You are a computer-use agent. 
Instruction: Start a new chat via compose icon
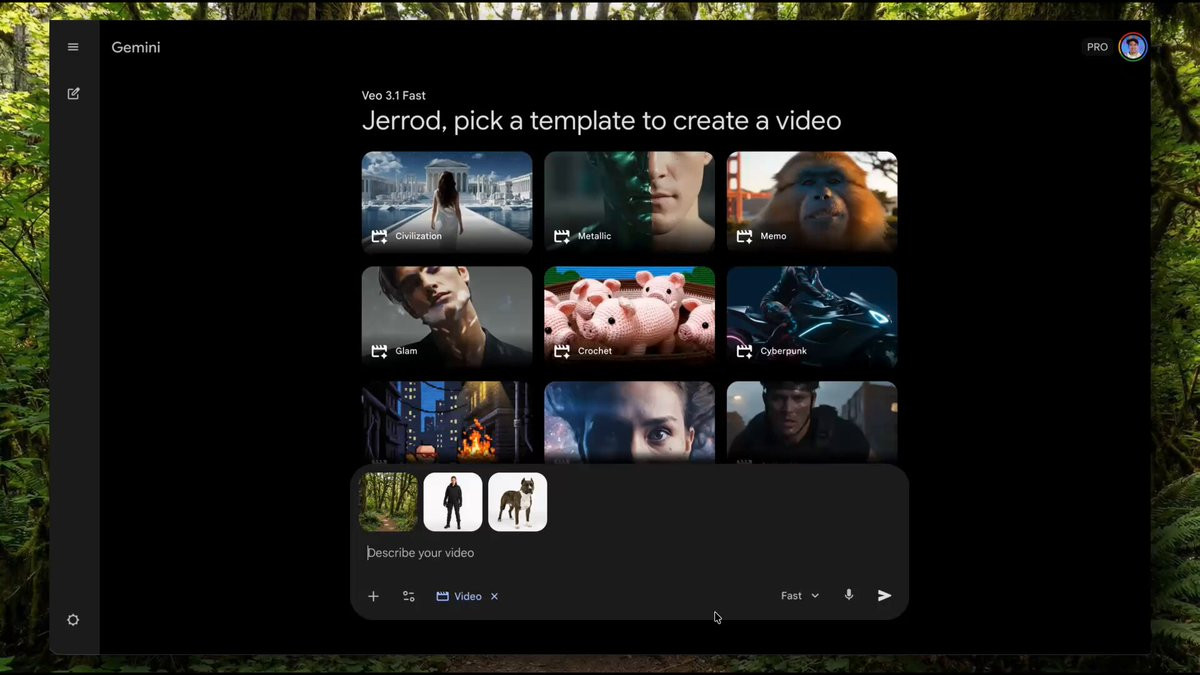point(73,93)
